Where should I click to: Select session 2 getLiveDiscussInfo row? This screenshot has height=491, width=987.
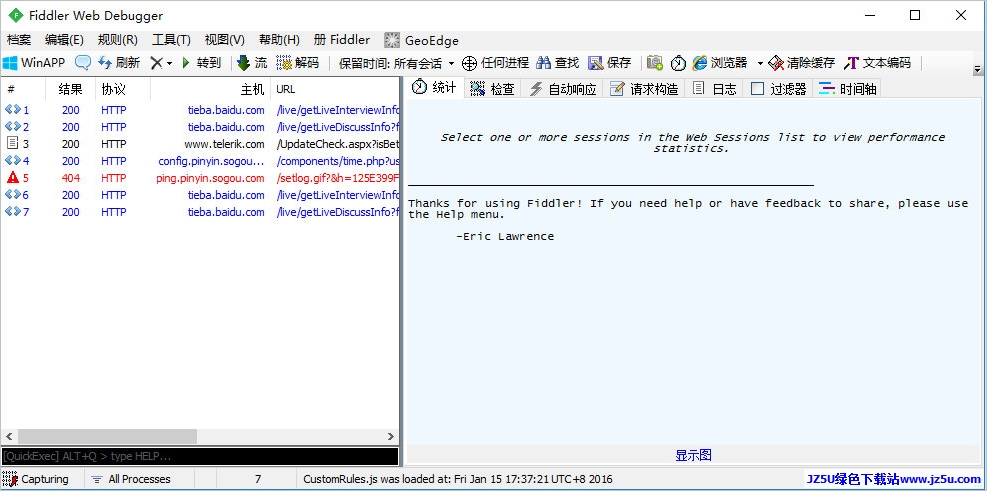point(200,127)
